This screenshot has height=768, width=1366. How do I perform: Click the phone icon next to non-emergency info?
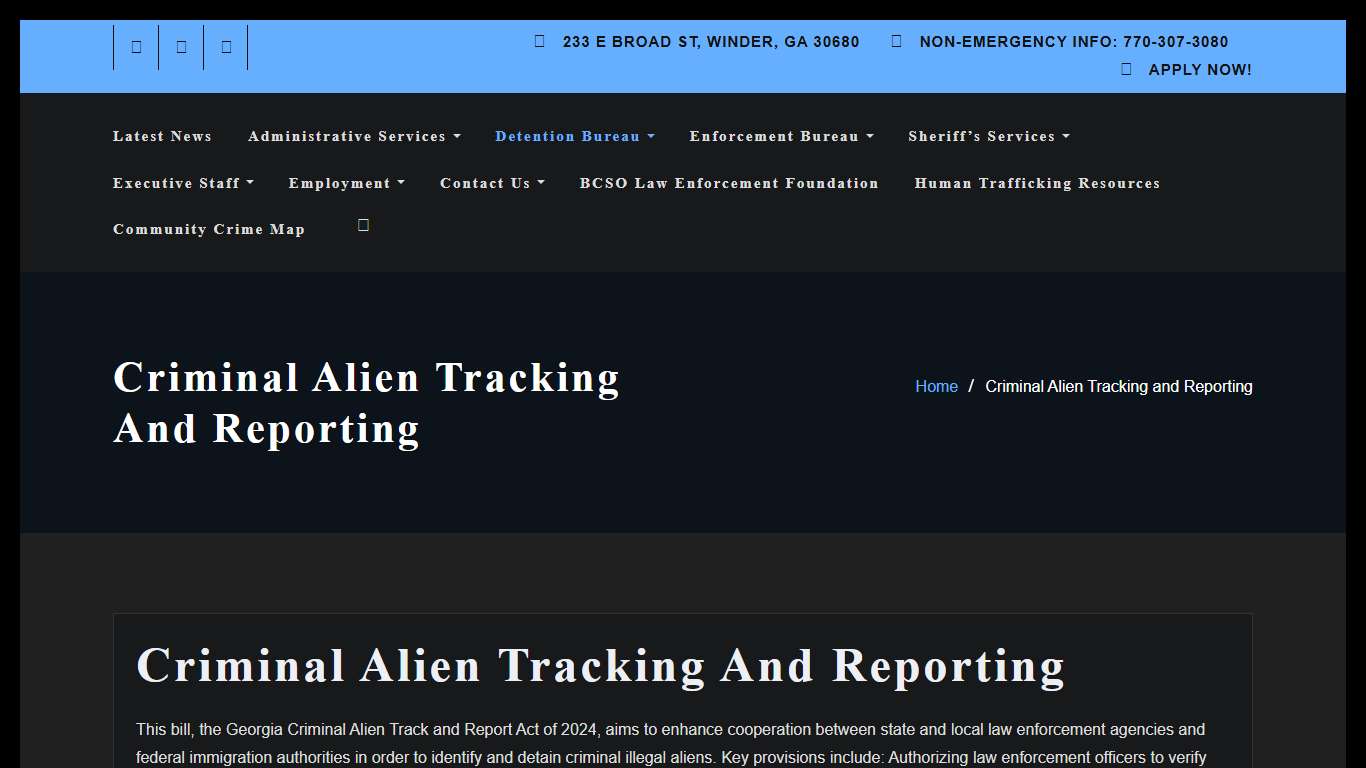896,41
